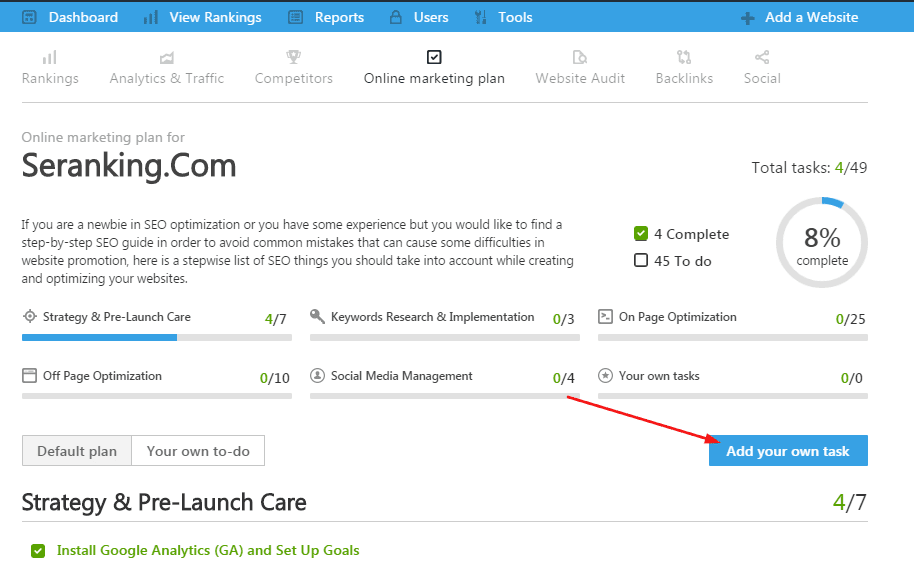This screenshot has height=571, width=914.
Task: Click the Competitors trophy icon
Action: pyautogui.click(x=293, y=57)
